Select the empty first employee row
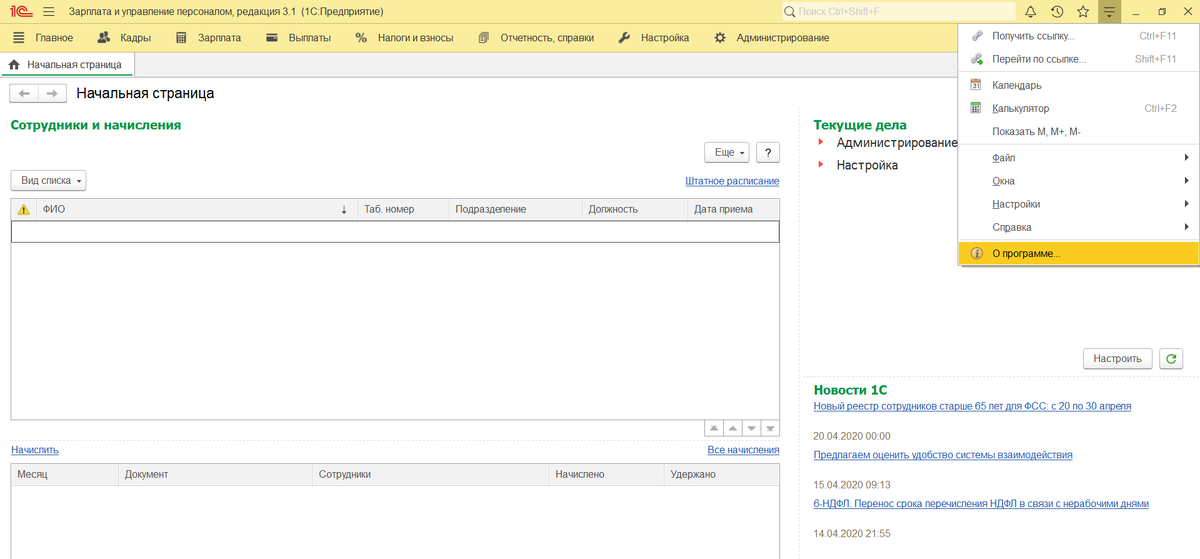1200x559 pixels. click(395, 231)
